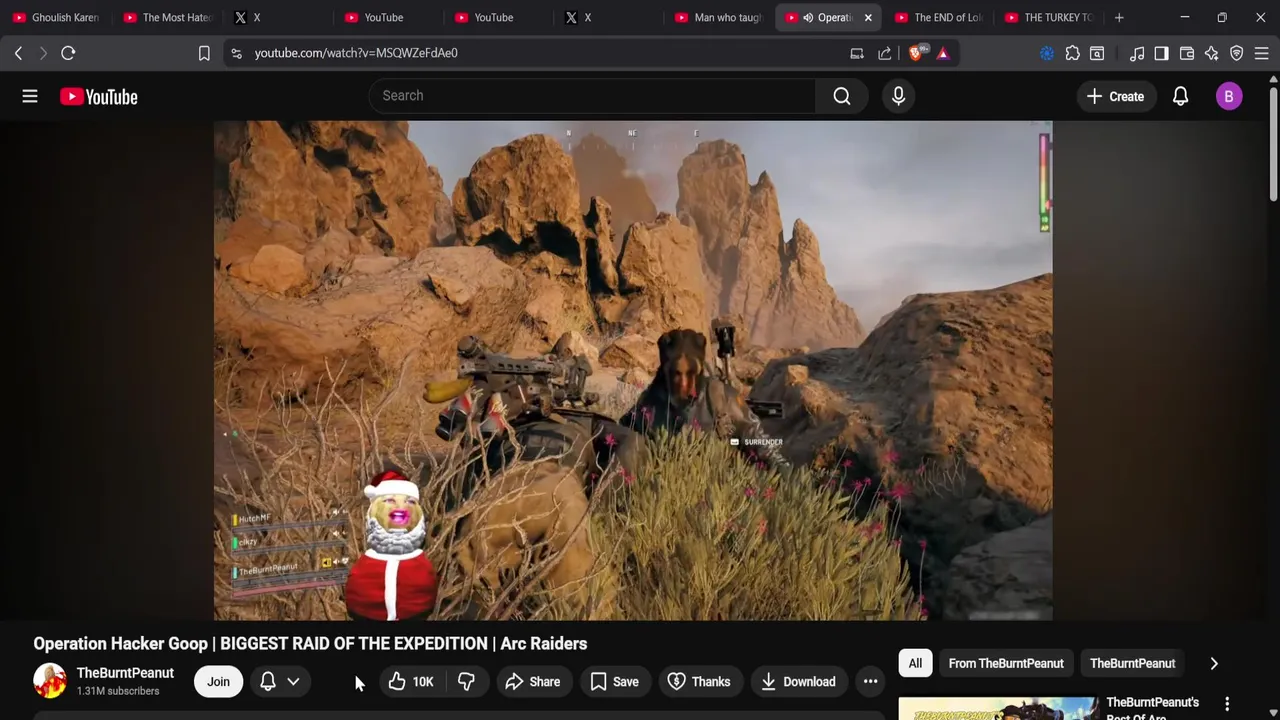Switch to The Most Hated tab
Viewport: 1280px width, 720px height.
[166, 17]
